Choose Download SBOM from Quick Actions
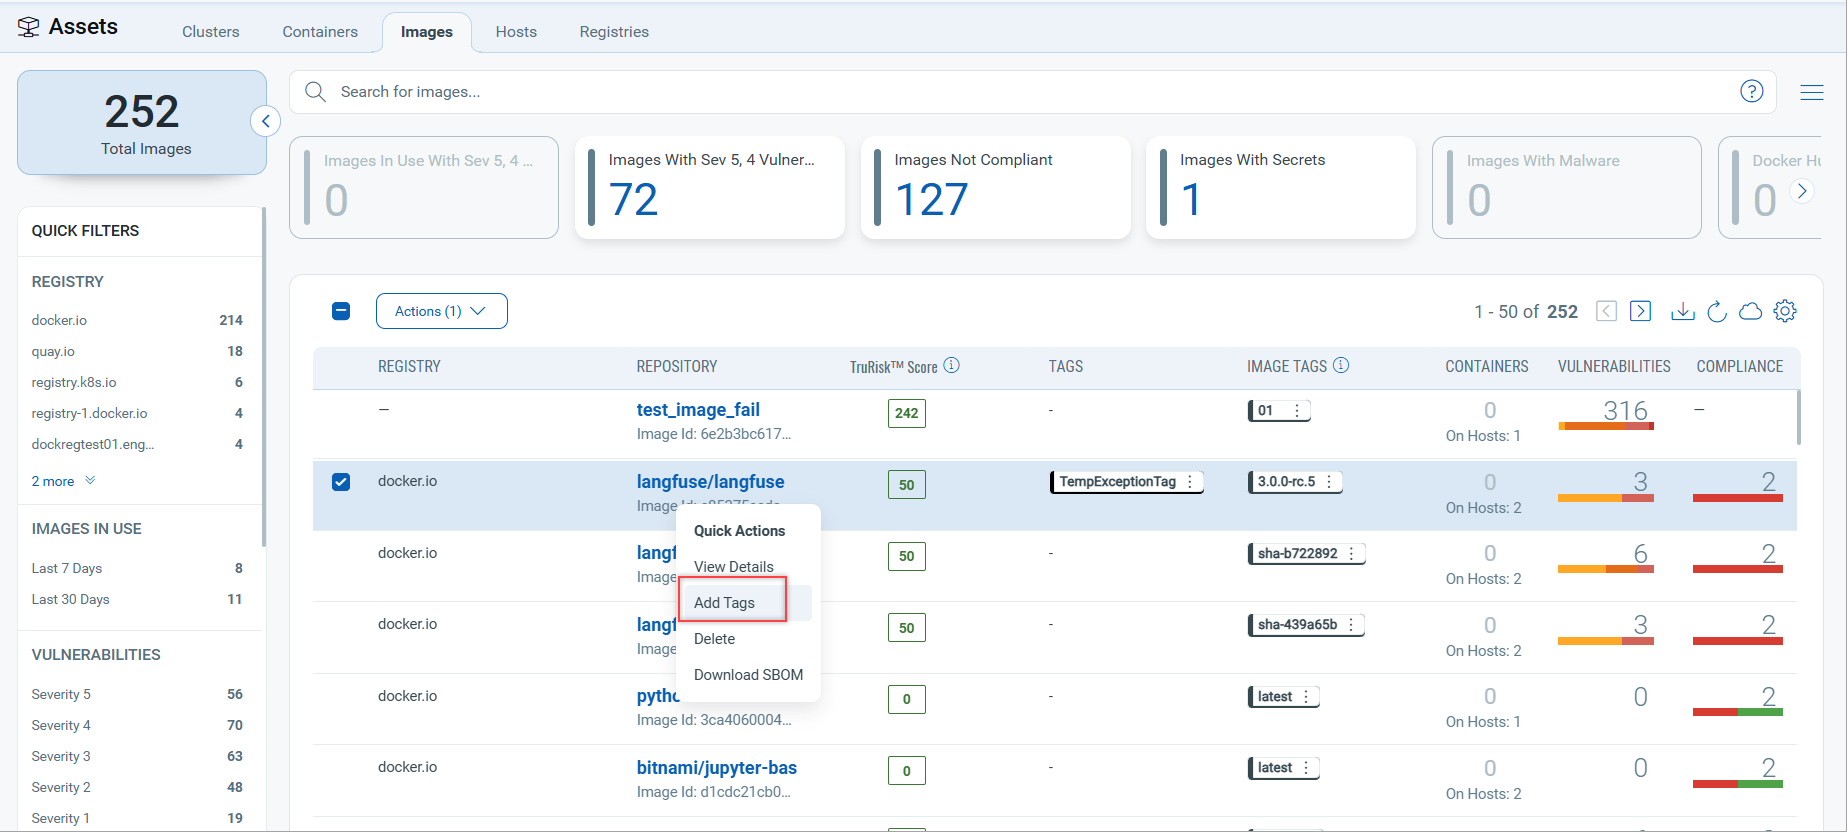The height and width of the screenshot is (832, 1847). [x=748, y=675]
